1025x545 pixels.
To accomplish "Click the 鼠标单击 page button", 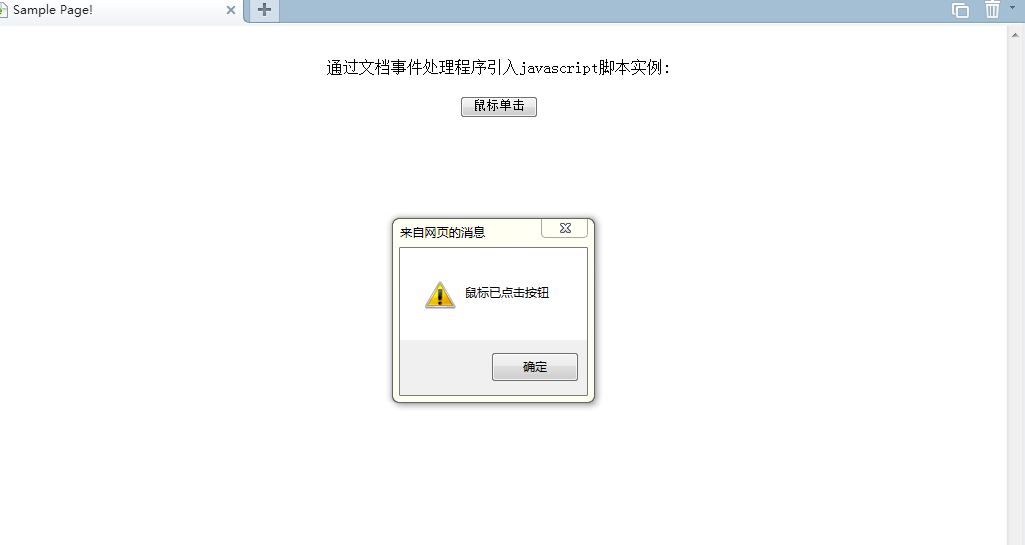I will pyautogui.click(x=499, y=107).
